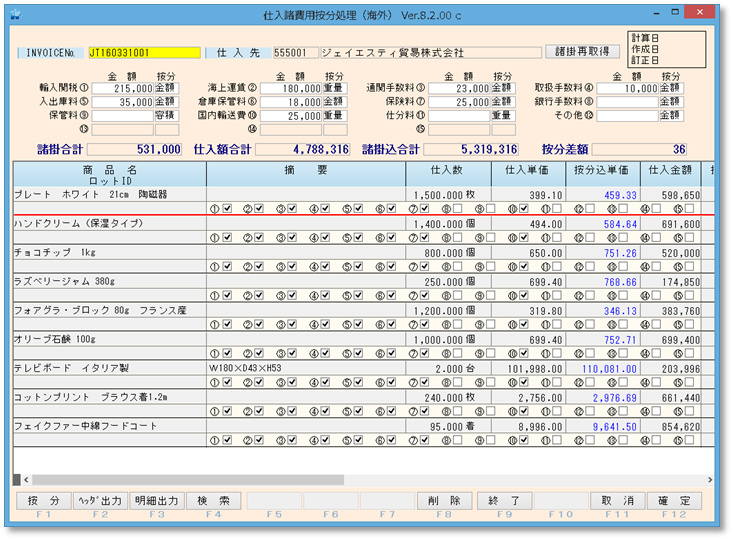Uncheck checkbox ⑦ in the オリーブ石鹸 100g row
Viewport: 733px width, 540px height.
424,353
